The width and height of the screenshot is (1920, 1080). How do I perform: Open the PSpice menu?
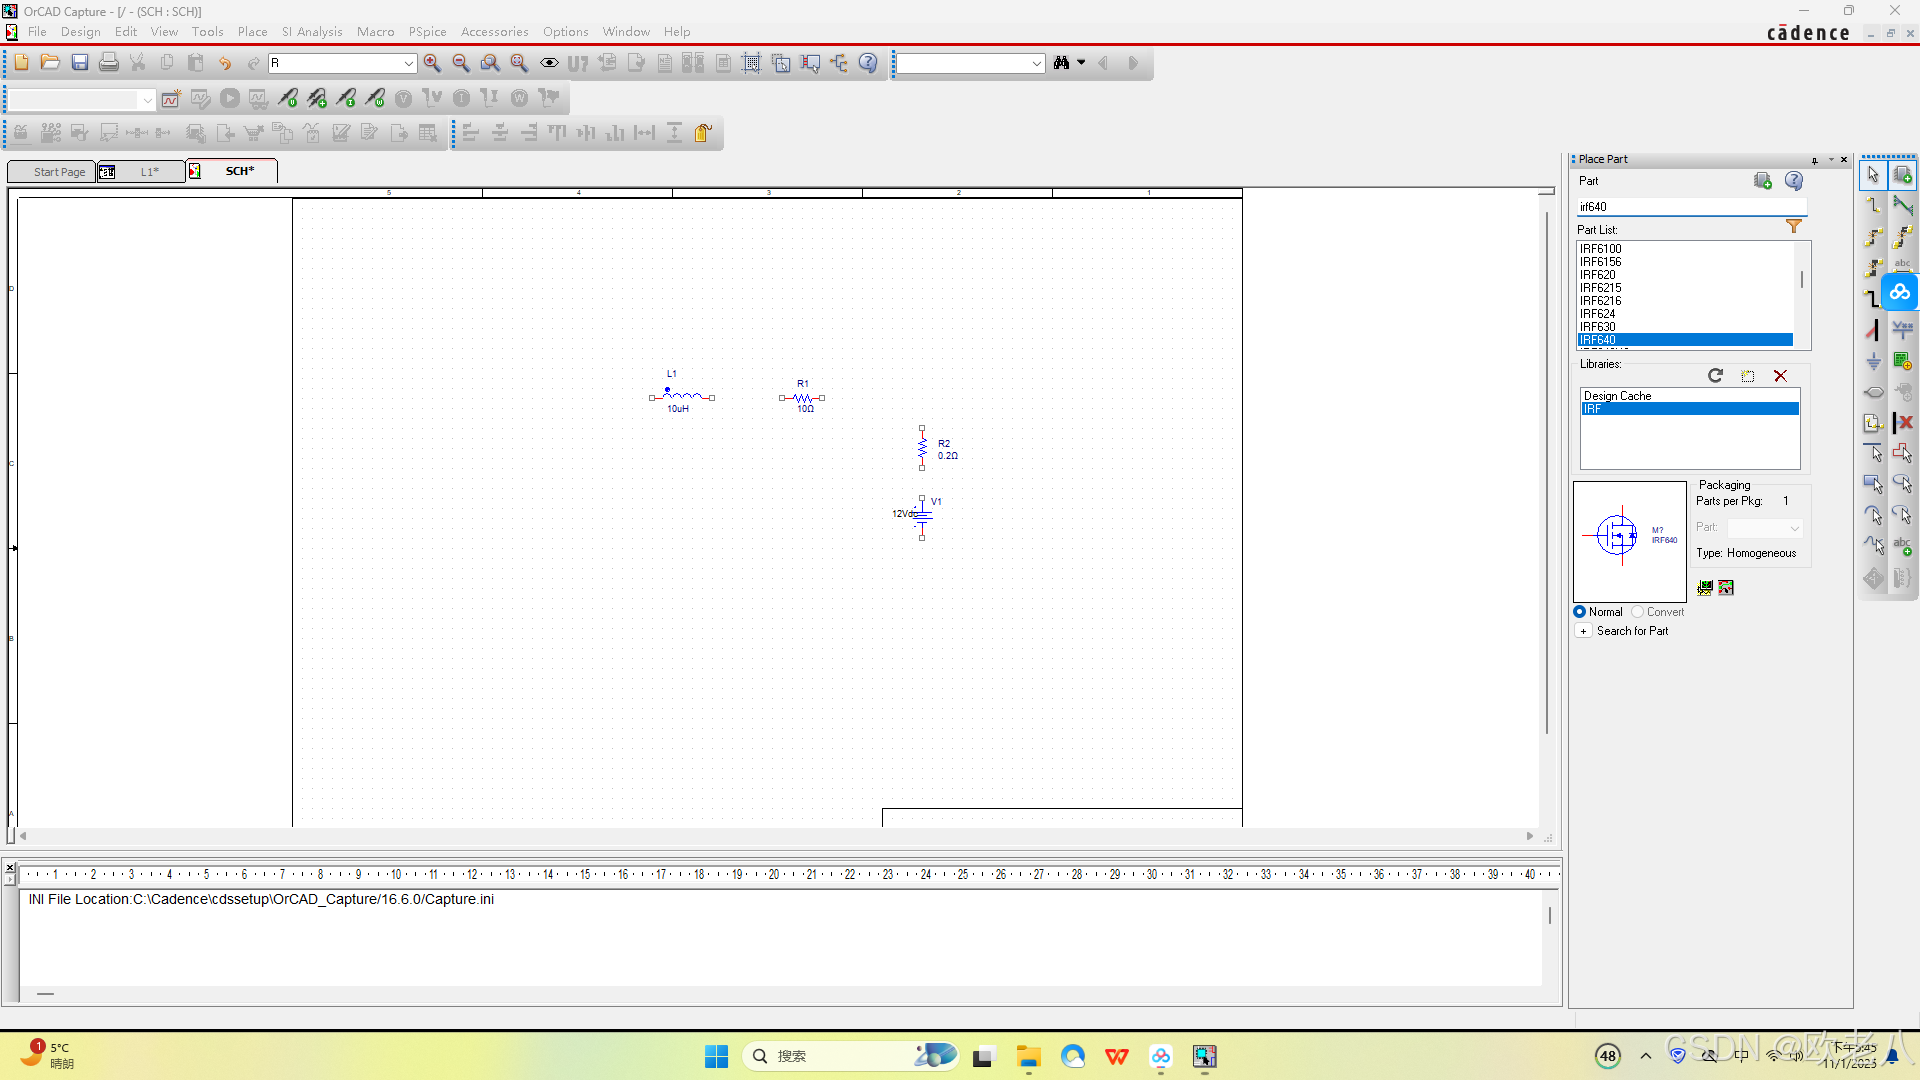427,32
